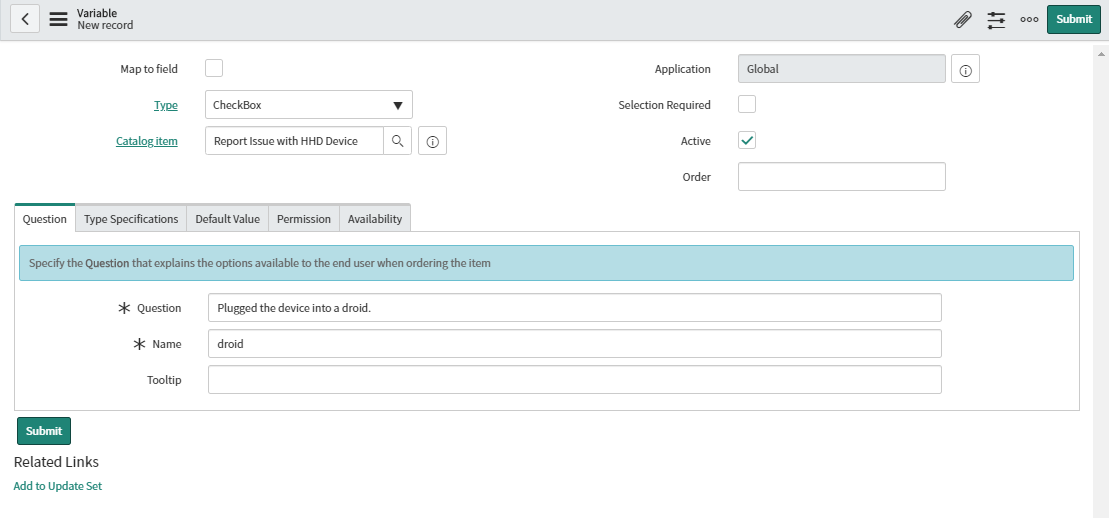Open the Type Specifications tab
This screenshot has width=1109, height=518.
click(x=131, y=219)
